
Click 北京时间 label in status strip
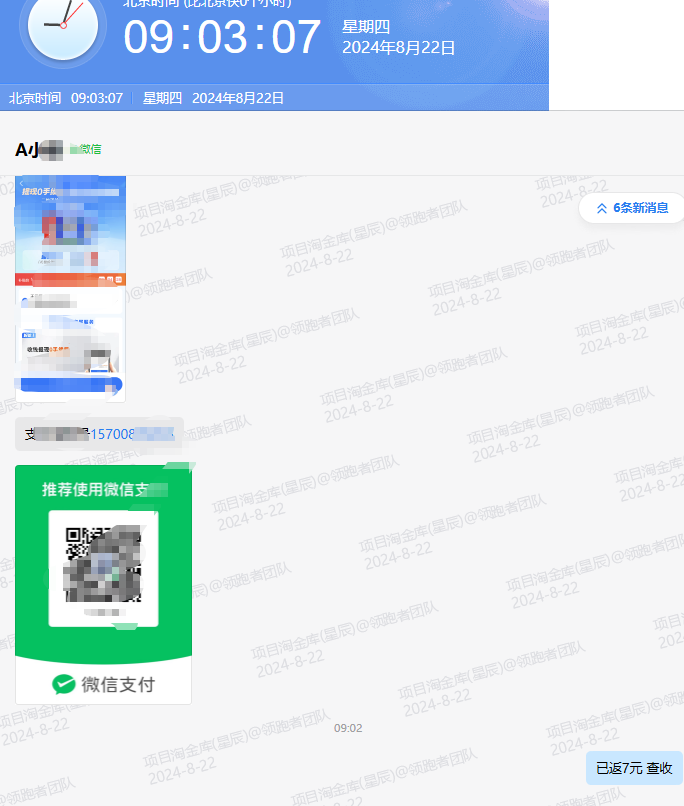click(35, 98)
